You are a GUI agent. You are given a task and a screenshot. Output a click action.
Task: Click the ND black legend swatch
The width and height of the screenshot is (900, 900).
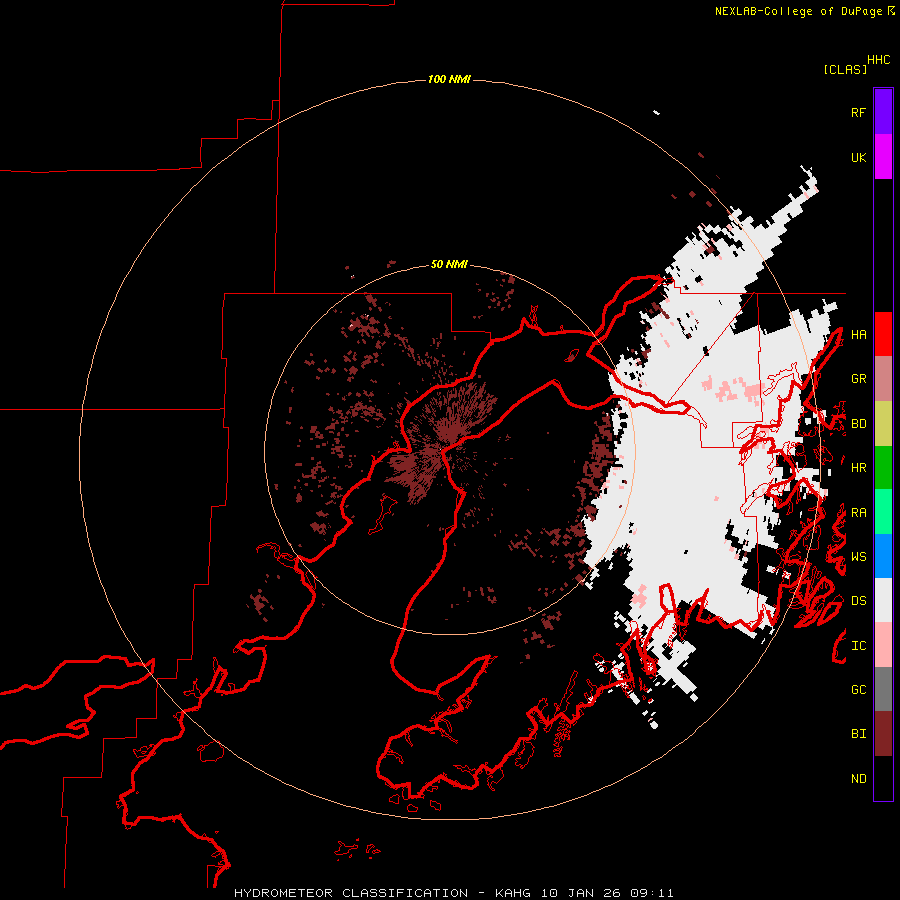883,778
